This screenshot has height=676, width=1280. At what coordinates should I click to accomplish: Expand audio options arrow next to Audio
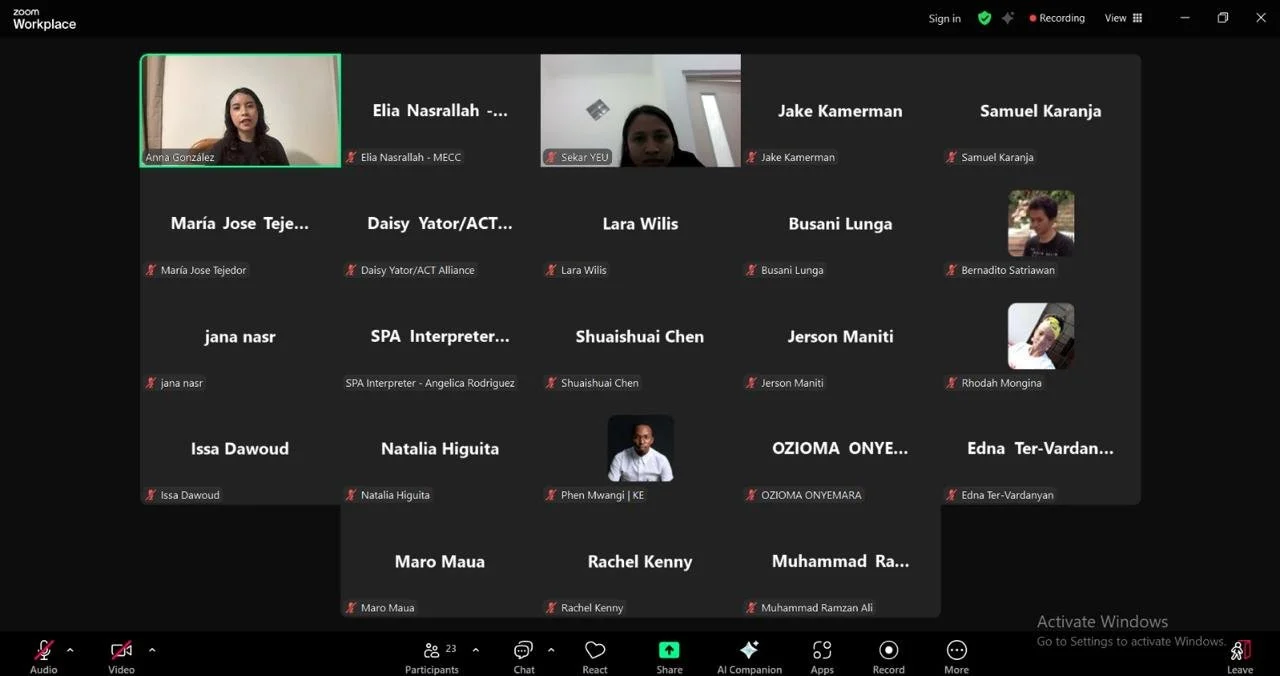70,650
